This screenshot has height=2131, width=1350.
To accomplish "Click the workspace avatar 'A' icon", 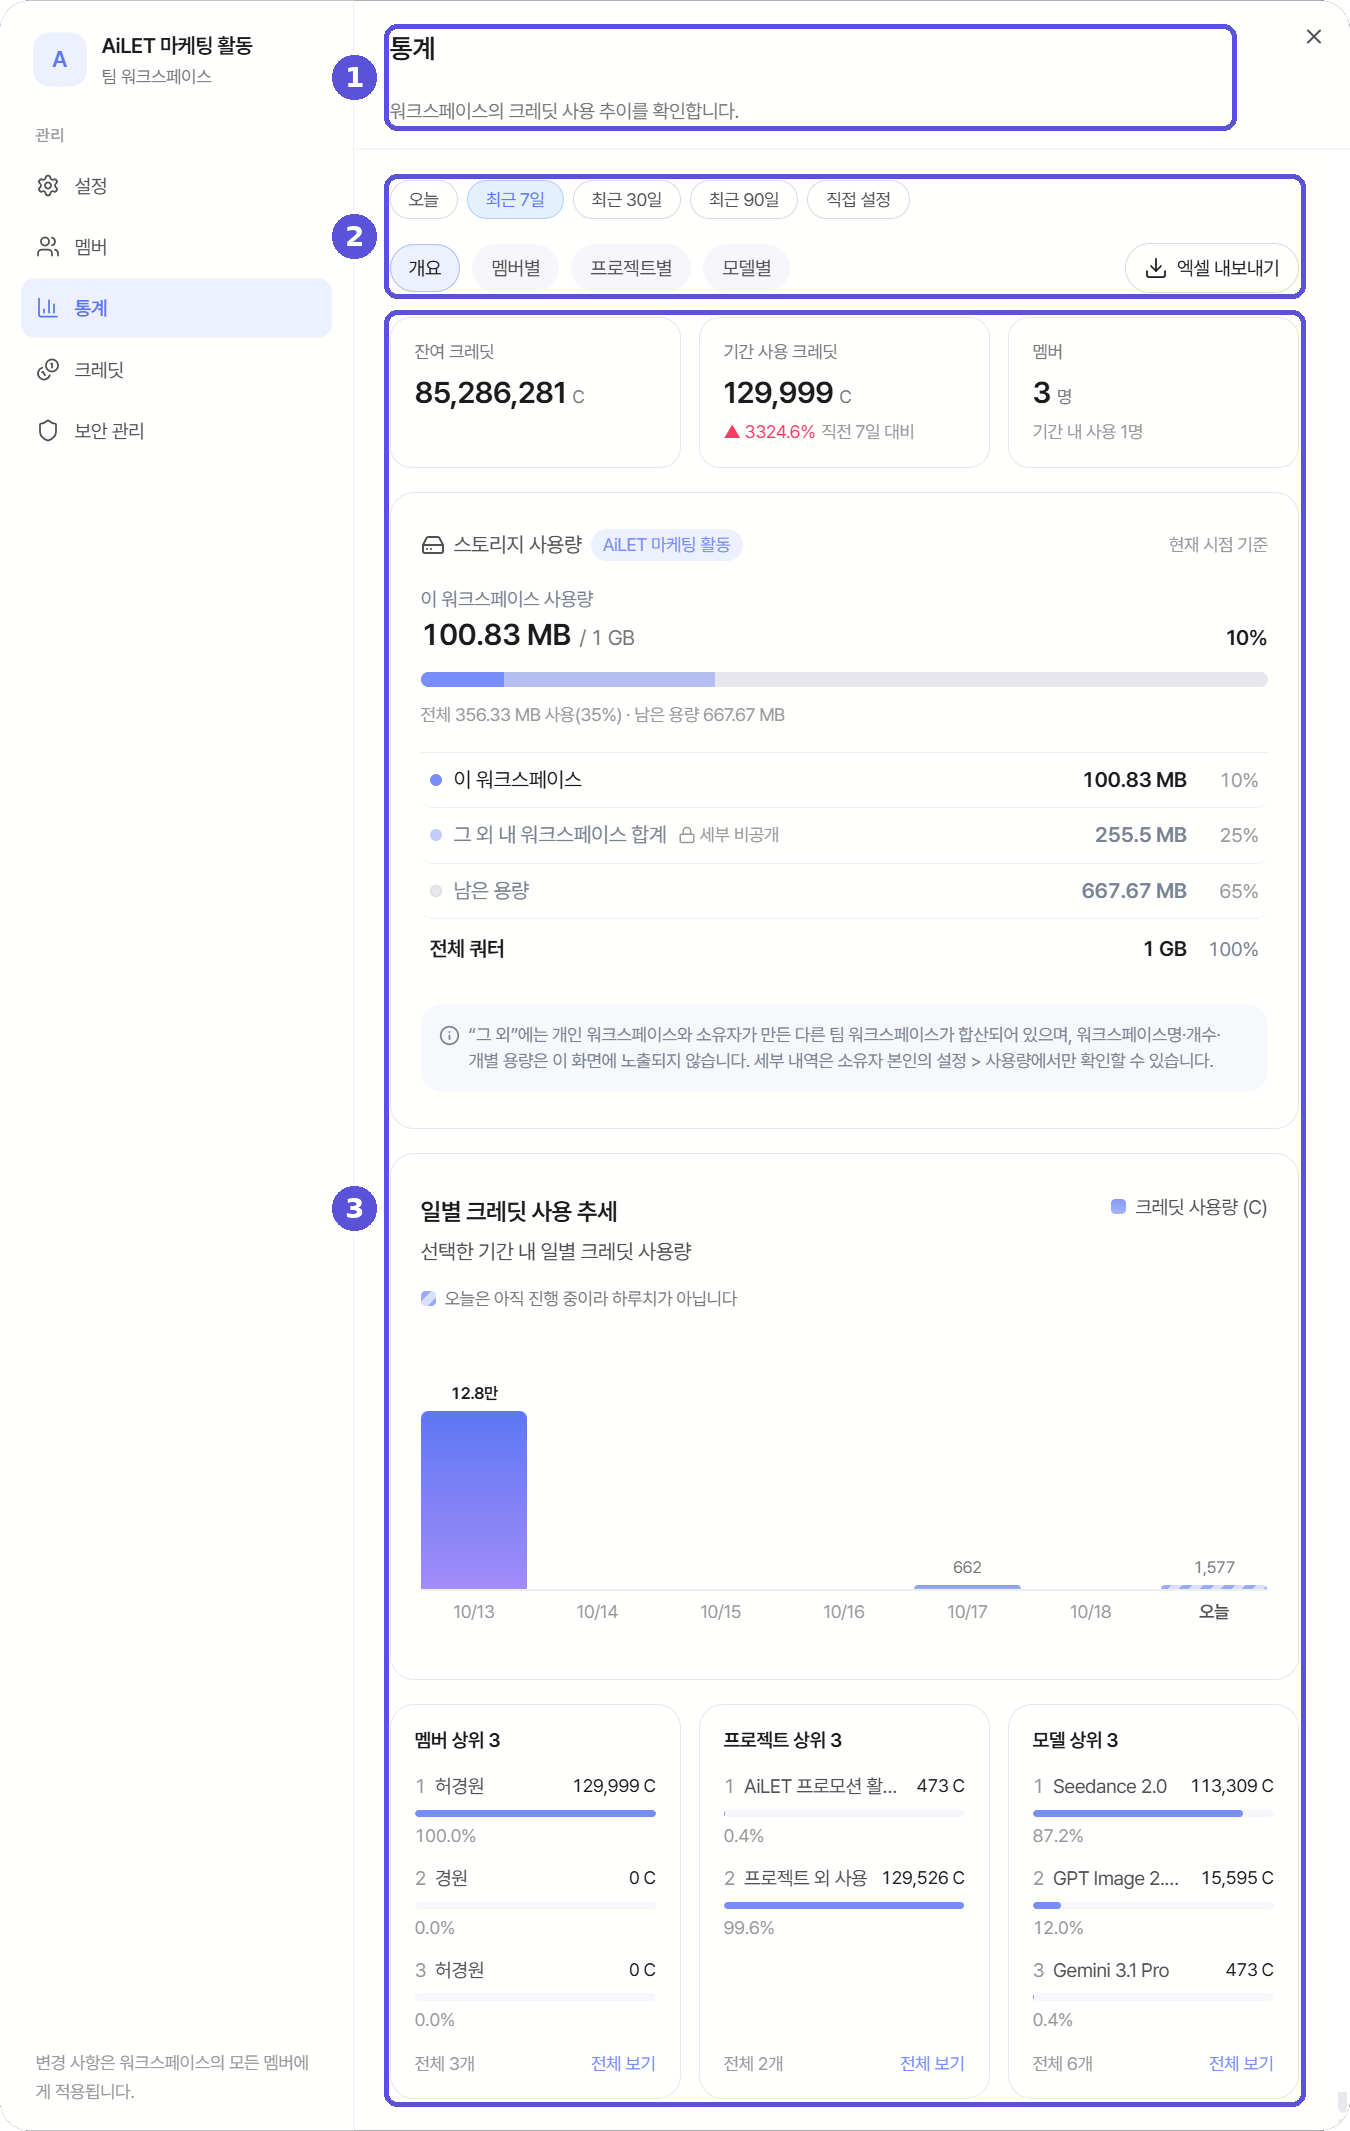I will (x=60, y=60).
